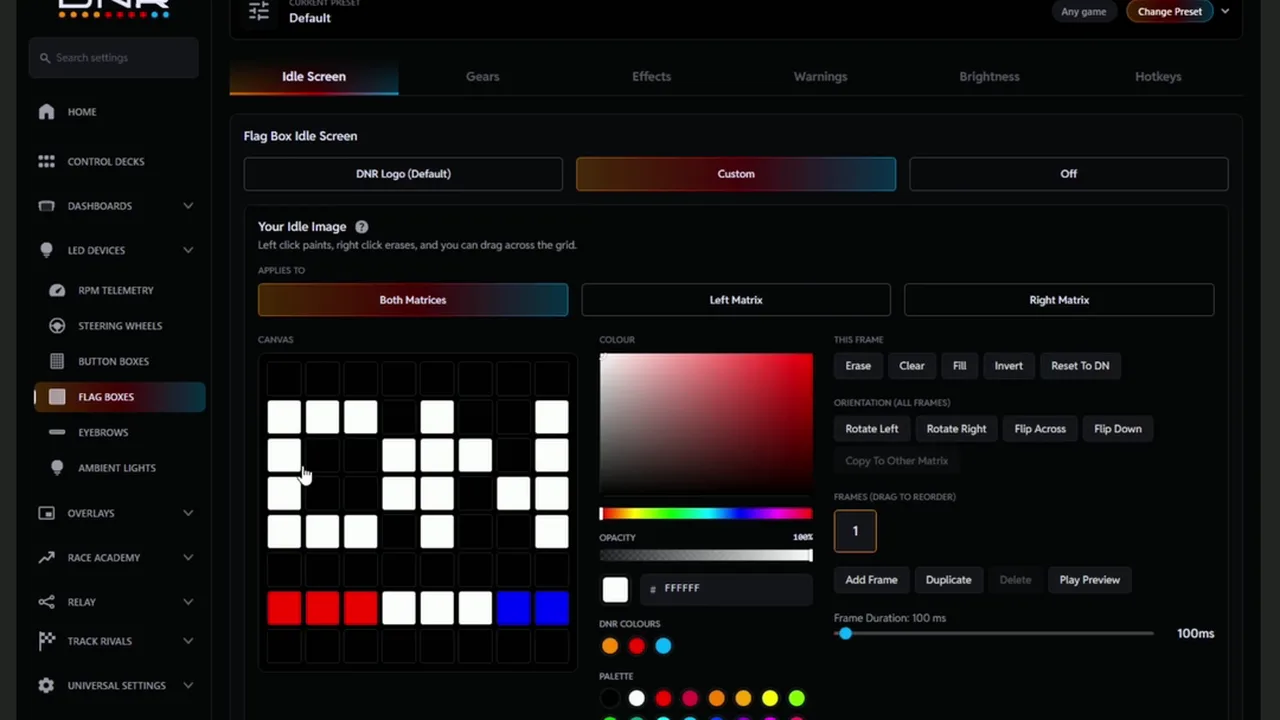The image size is (1280, 720).
Task: Expand the Track Rivals chevron
Action: (x=188, y=641)
